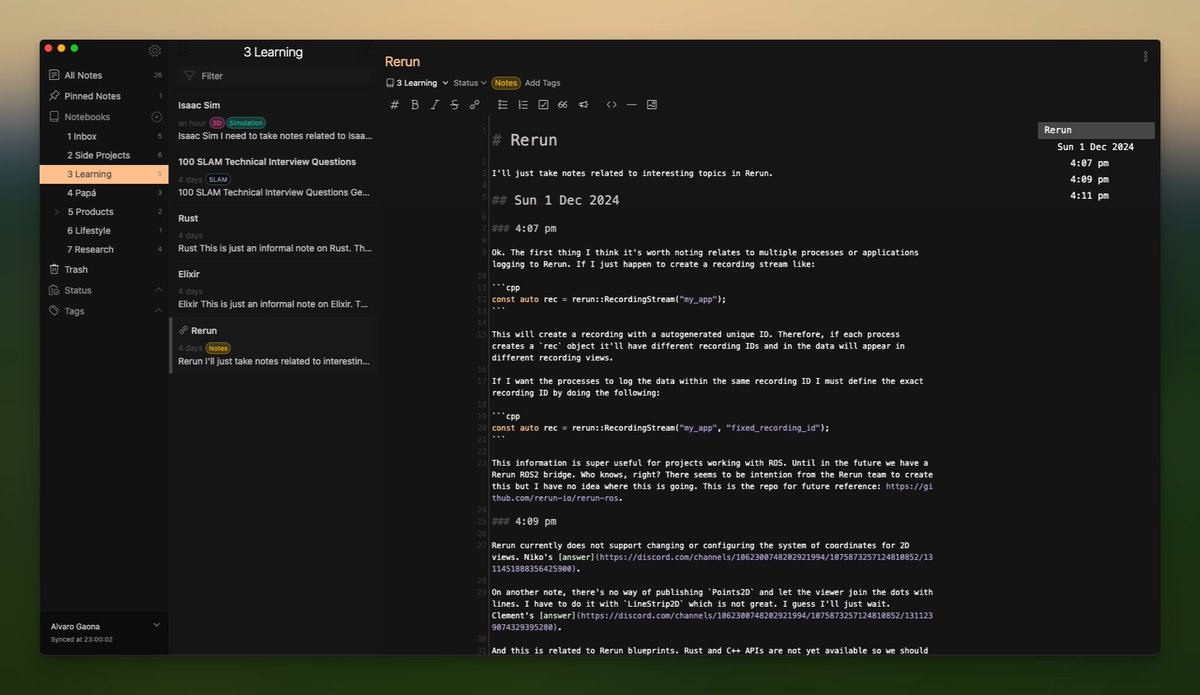
Task: Insert a horizontal rule from the toolbar
Action: [632, 104]
